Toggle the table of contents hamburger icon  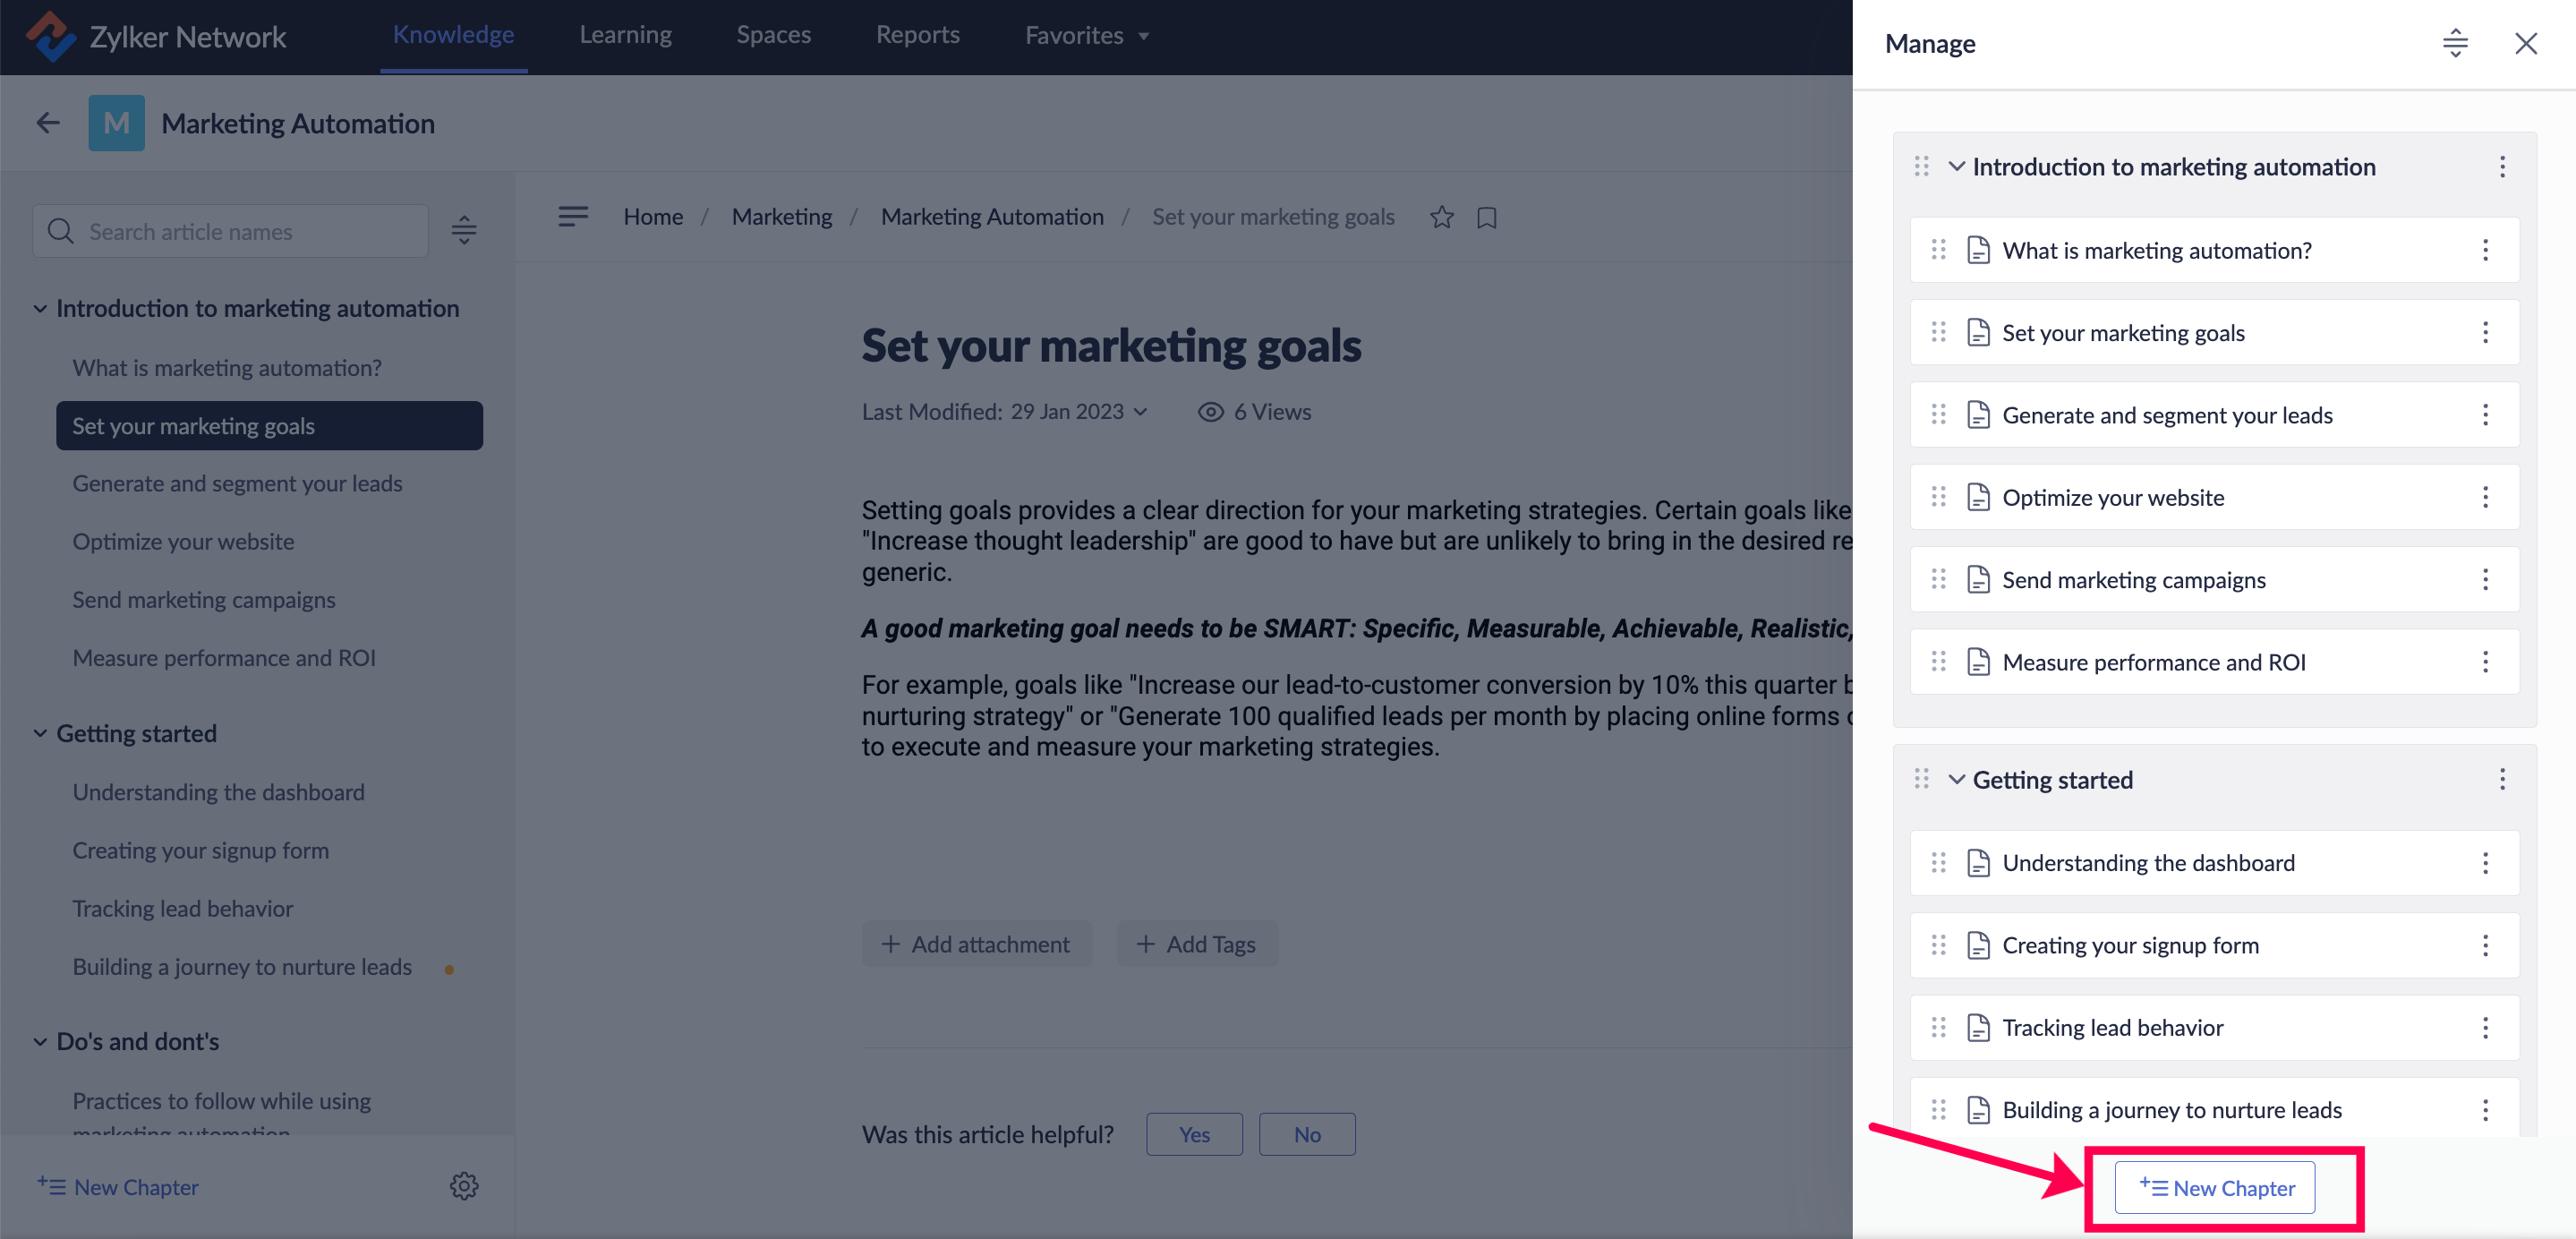(x=573, y=216)
